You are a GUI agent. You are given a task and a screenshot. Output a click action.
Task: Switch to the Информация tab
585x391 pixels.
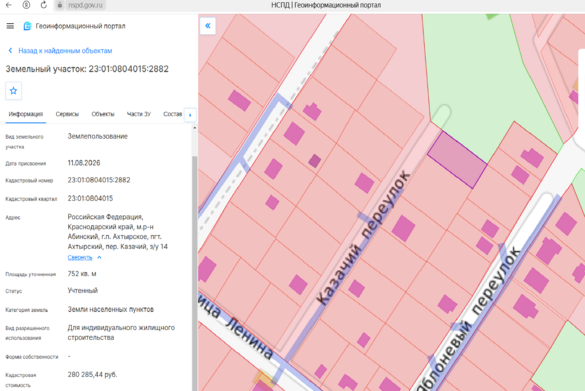26,114
